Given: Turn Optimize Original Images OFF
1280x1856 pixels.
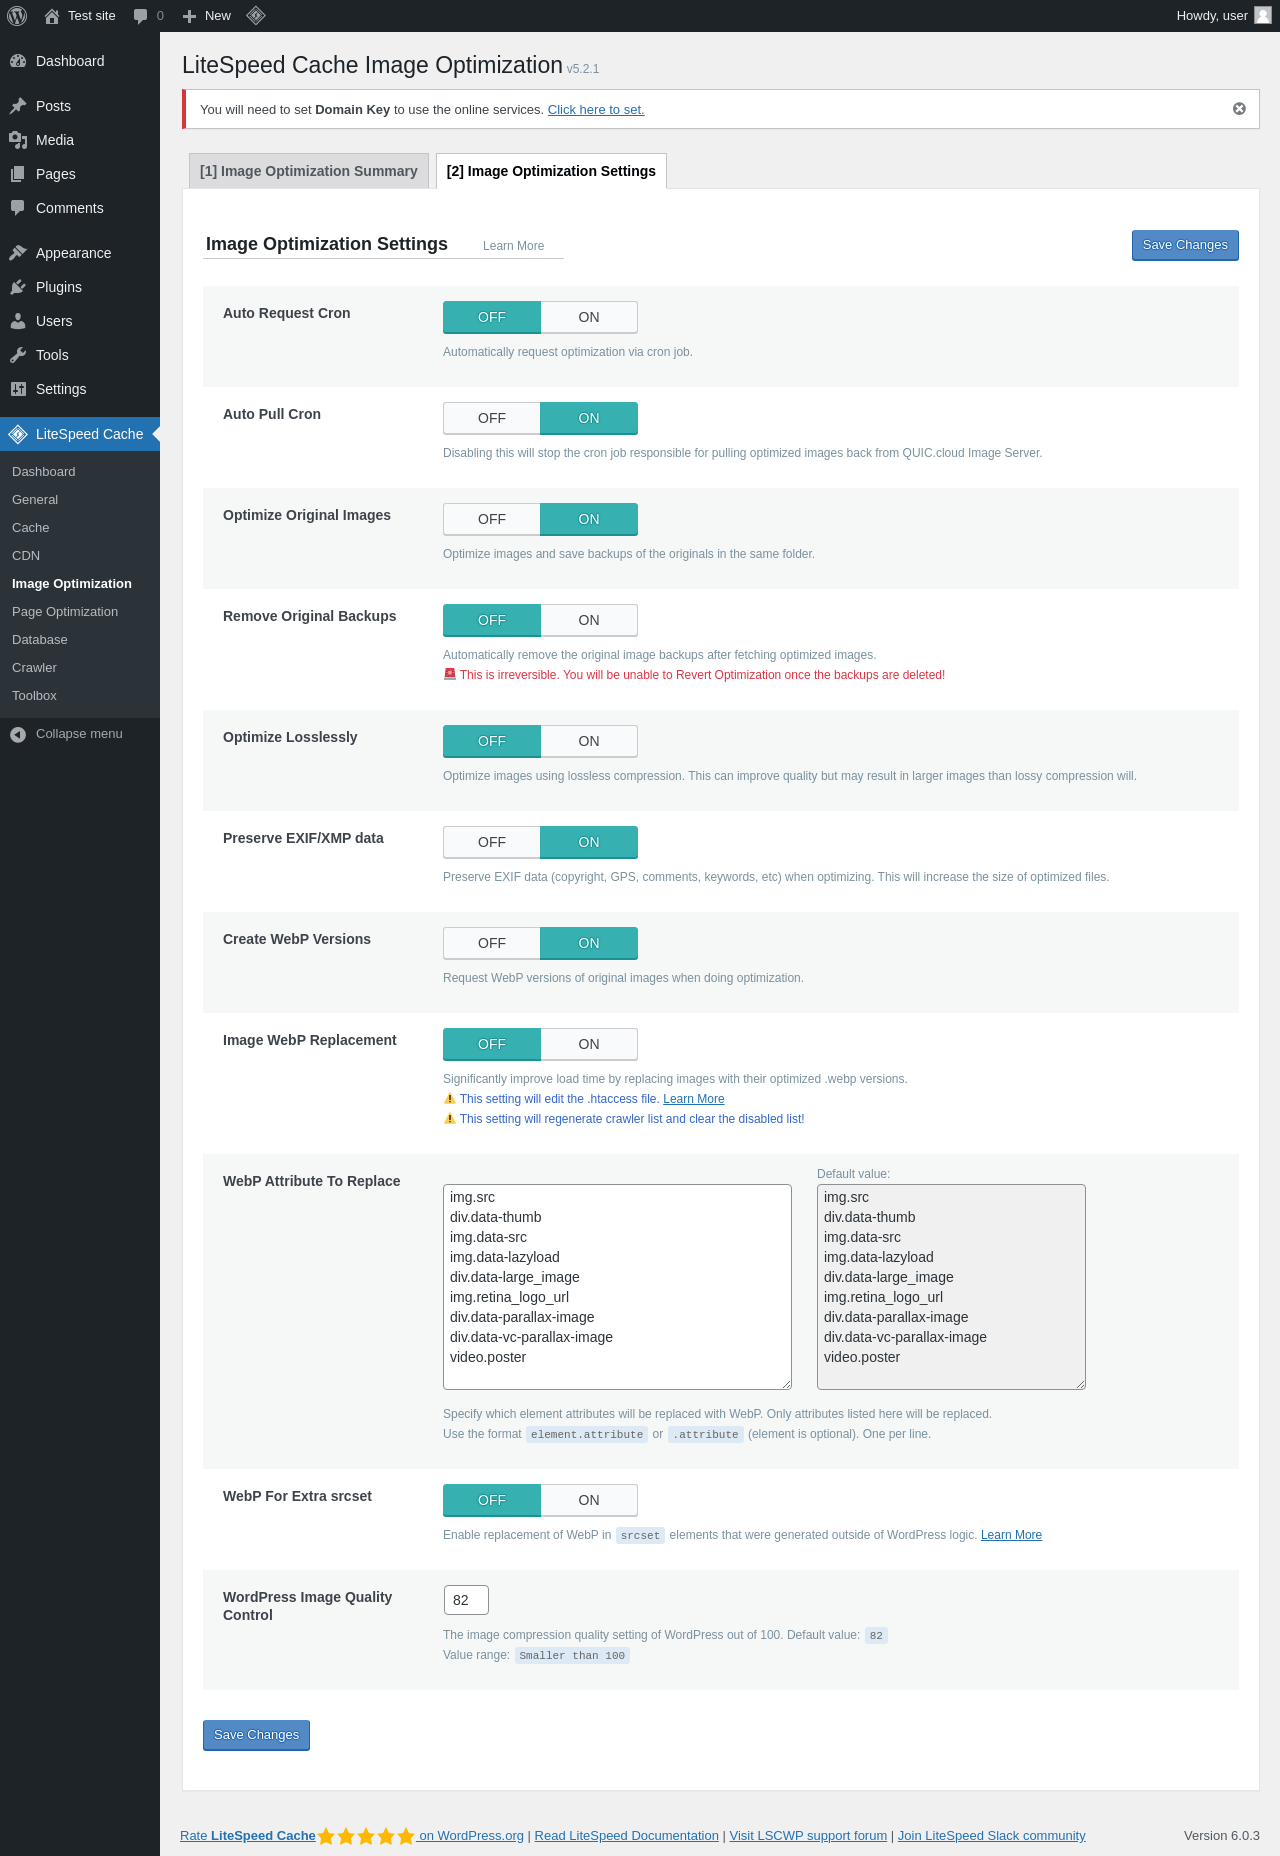Looking at the screenshot, I should [x=492, y=519].
